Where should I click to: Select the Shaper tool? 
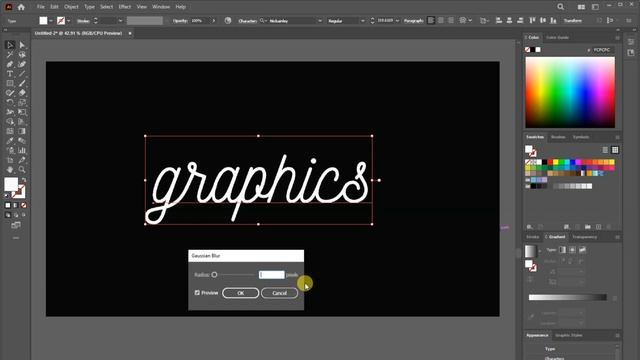[x=10, y=93]
